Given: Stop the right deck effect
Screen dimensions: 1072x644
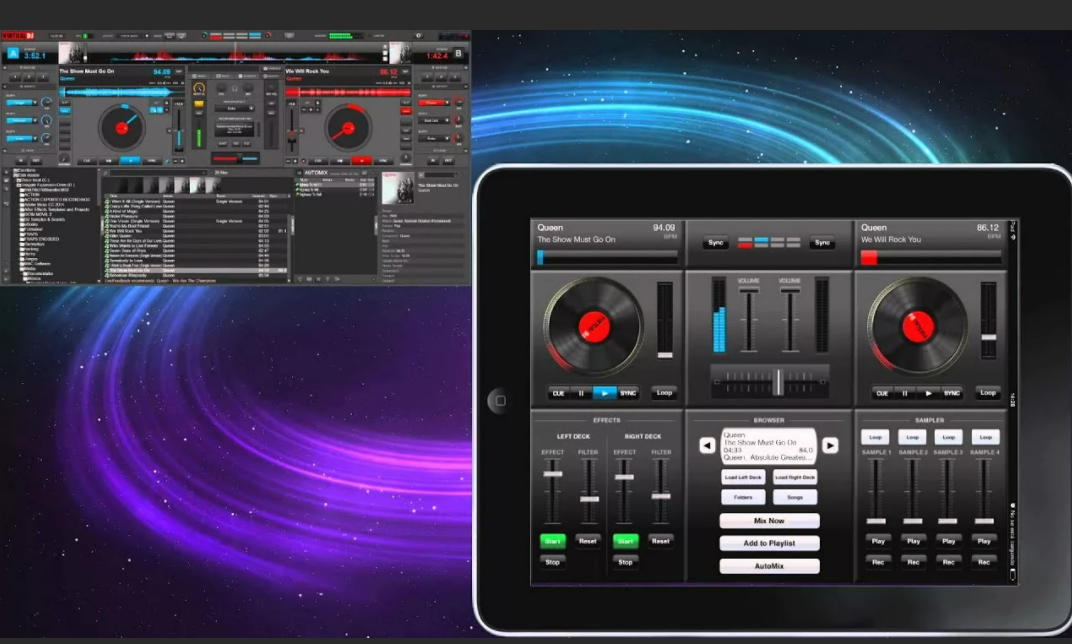Looking at the screenshot, I should (x=626, y=562).
